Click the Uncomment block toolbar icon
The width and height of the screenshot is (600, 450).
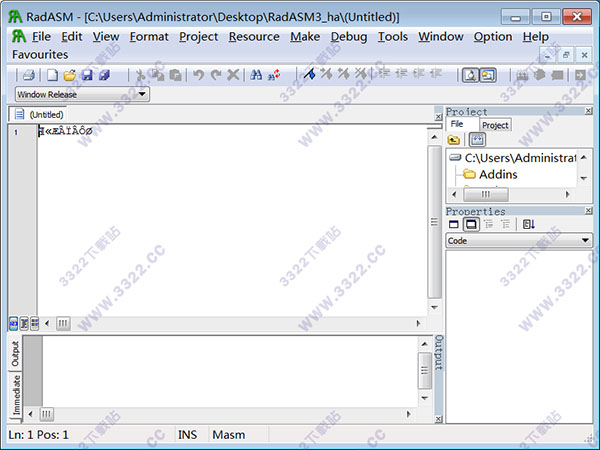click(435, 73)
